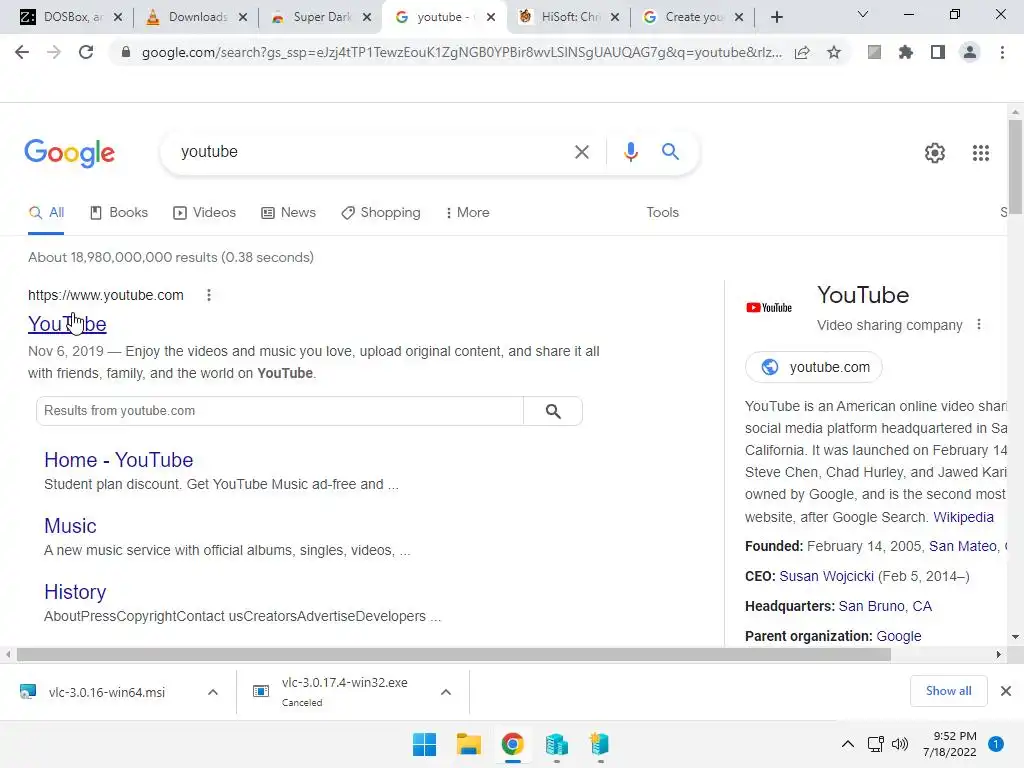The image size is (1024, 768).
Task: Click the Results from youtube.com field
Action: coord(280,411)
